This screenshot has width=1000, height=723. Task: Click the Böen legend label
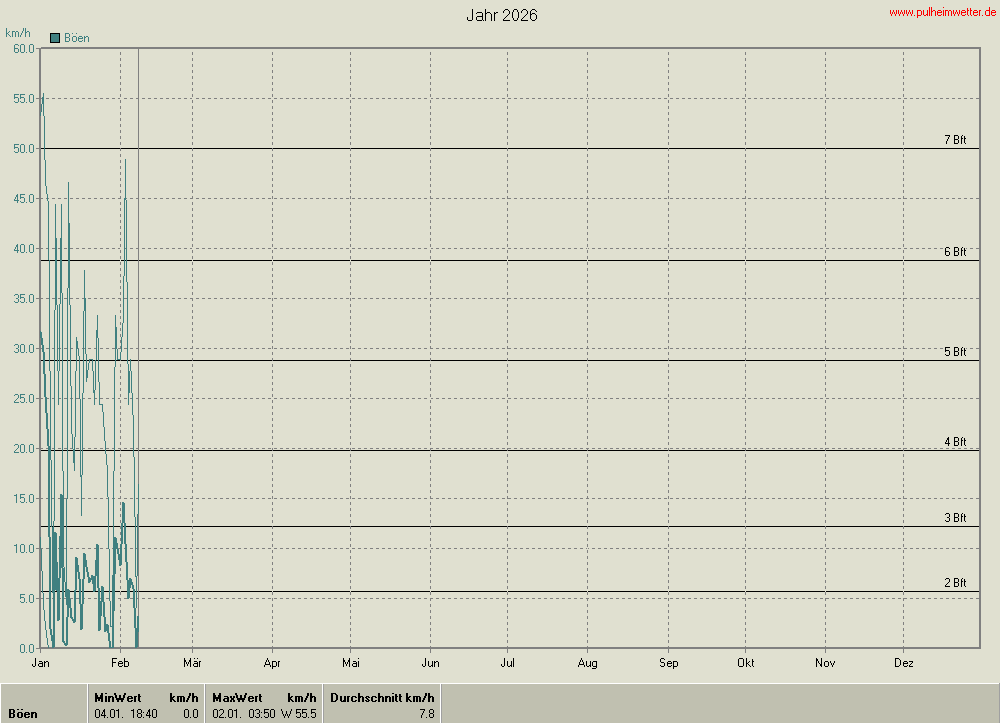(77, 38)
